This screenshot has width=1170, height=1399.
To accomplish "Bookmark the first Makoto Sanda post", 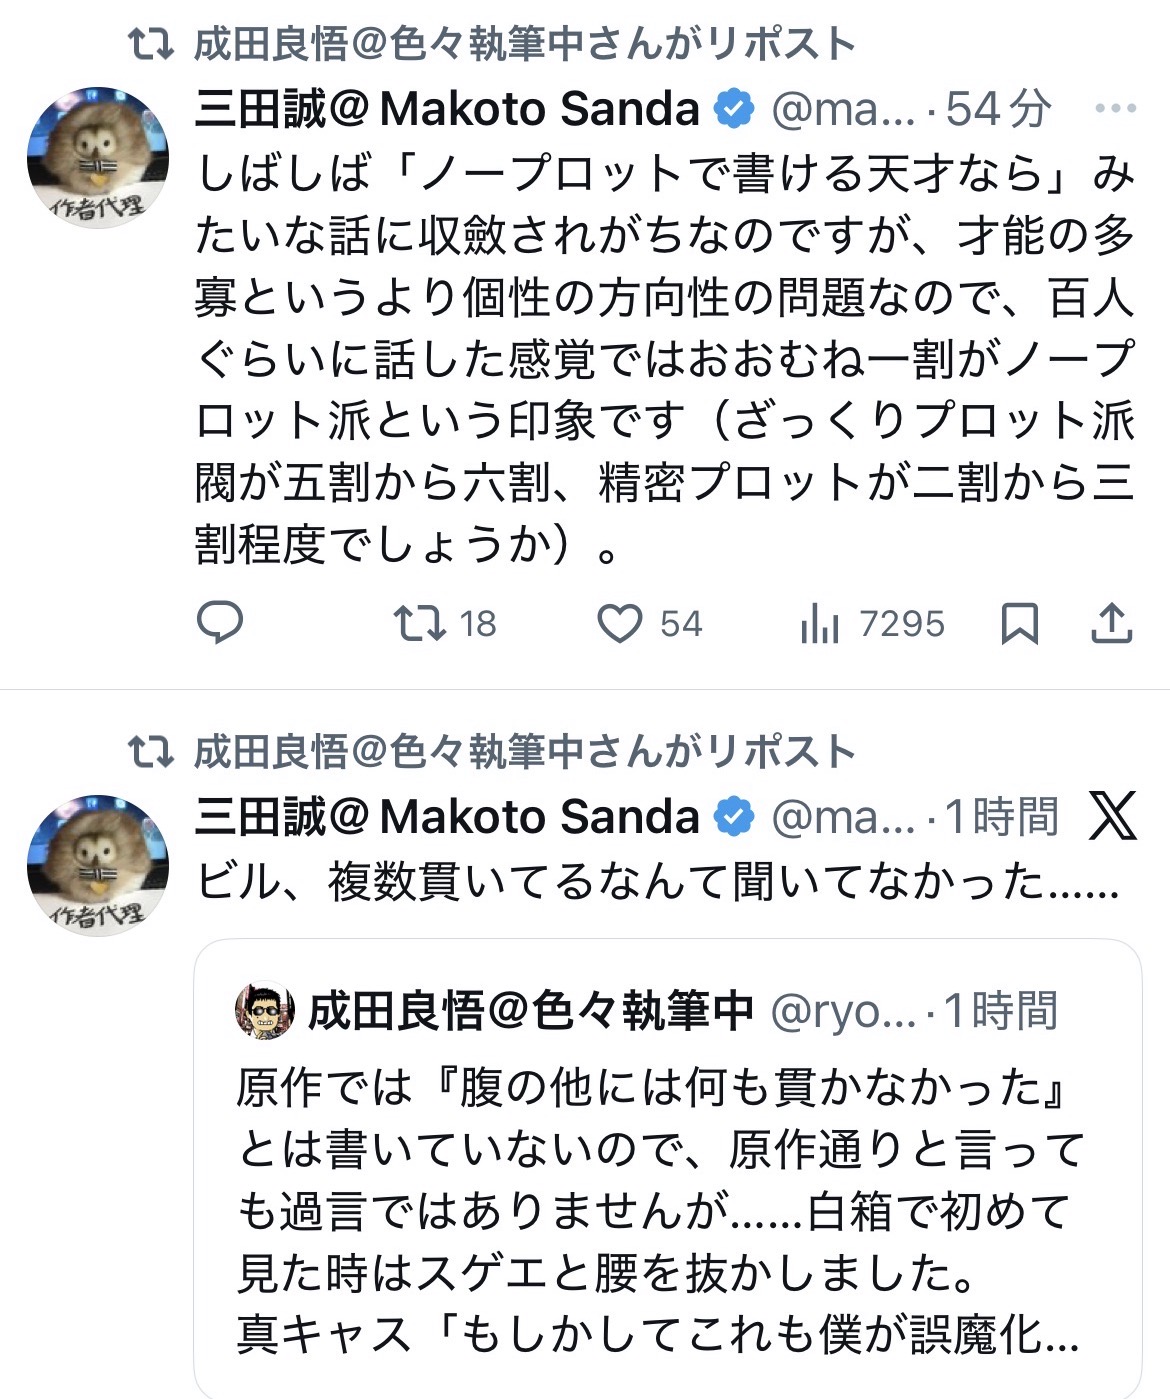I will (1019, 624).
